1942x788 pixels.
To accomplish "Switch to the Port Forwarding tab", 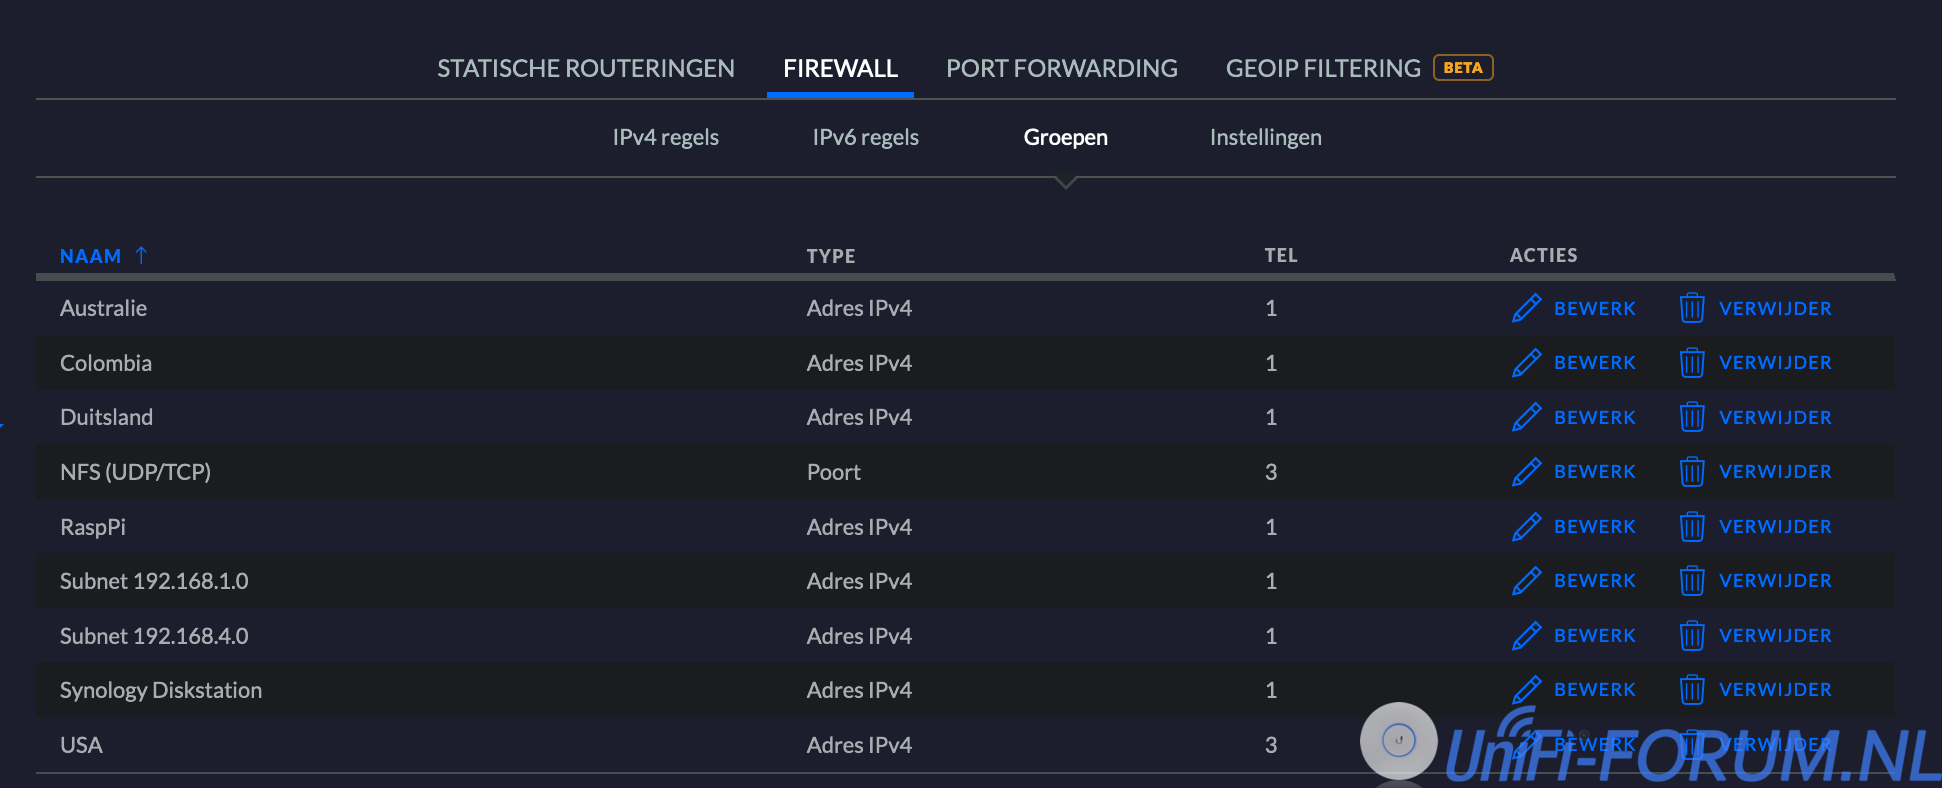I will pos(1061,68).
